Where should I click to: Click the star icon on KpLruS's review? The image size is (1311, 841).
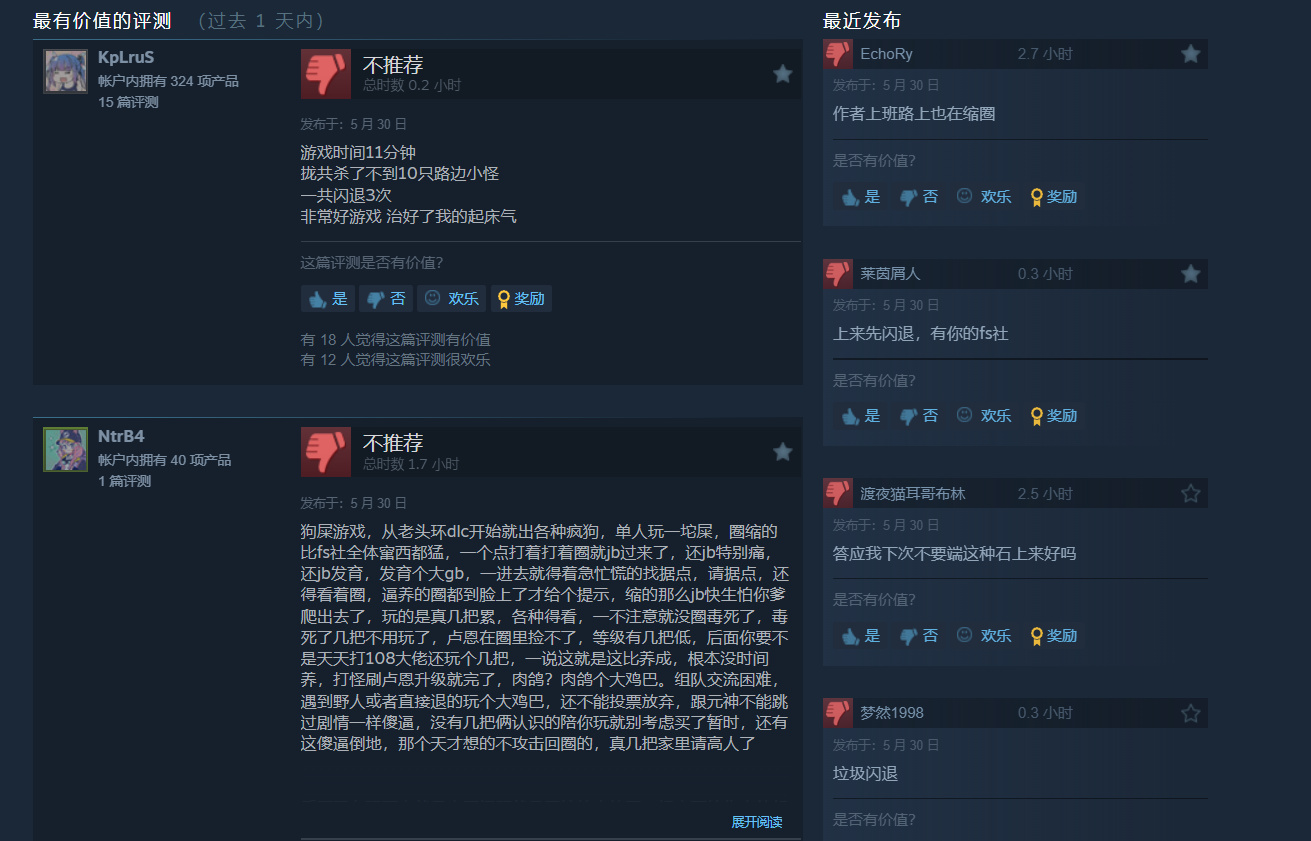(783, 74)
